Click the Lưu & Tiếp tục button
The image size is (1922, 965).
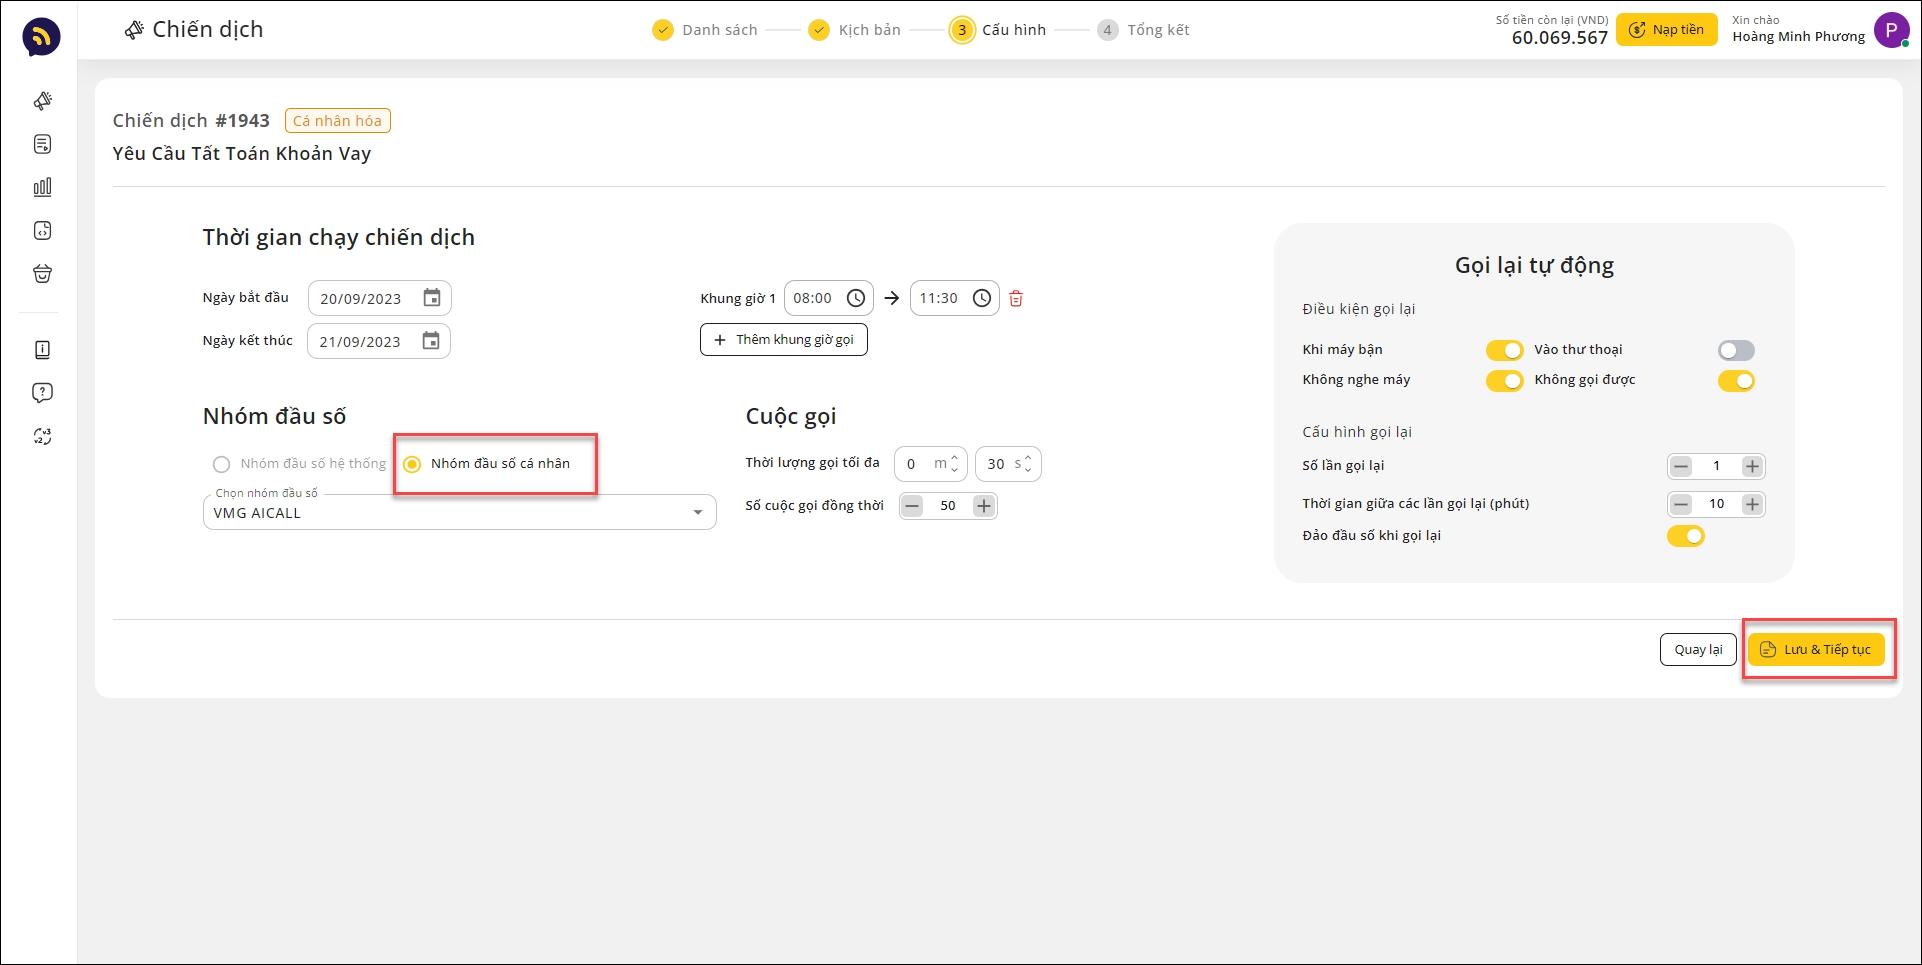click(x=1816, y=649)
